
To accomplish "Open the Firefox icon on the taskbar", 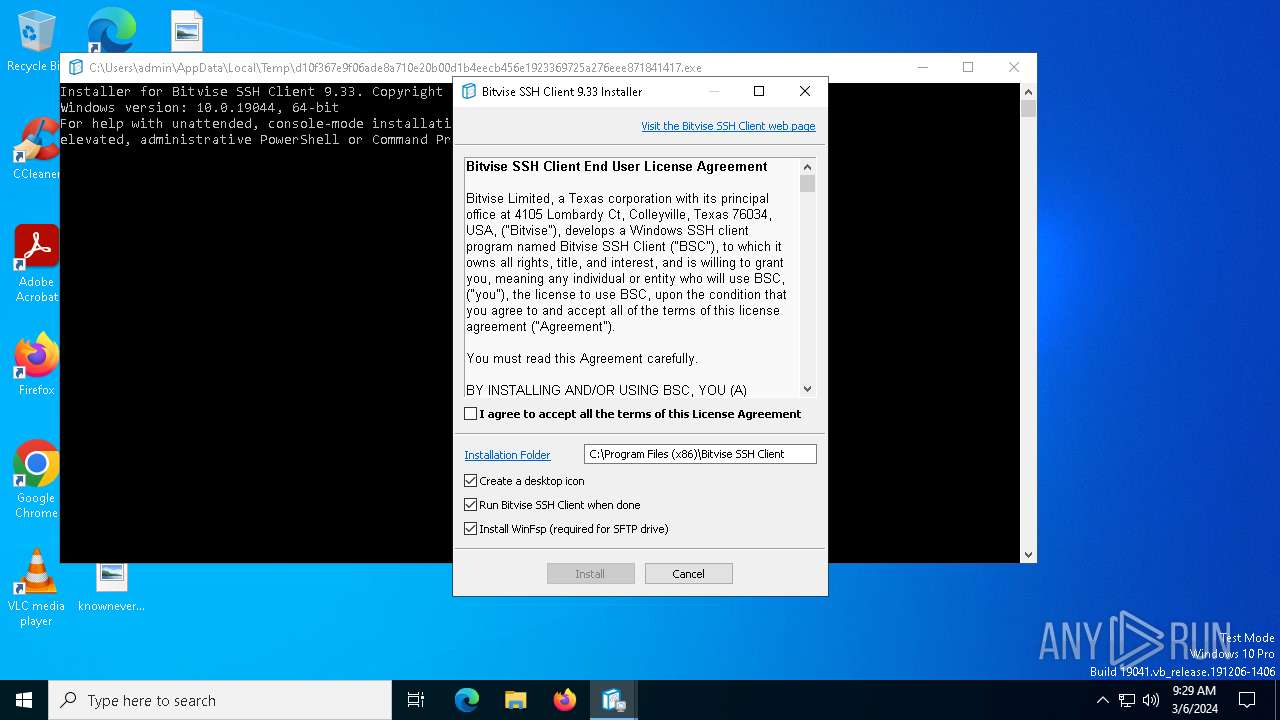I will tap(565, 700).
